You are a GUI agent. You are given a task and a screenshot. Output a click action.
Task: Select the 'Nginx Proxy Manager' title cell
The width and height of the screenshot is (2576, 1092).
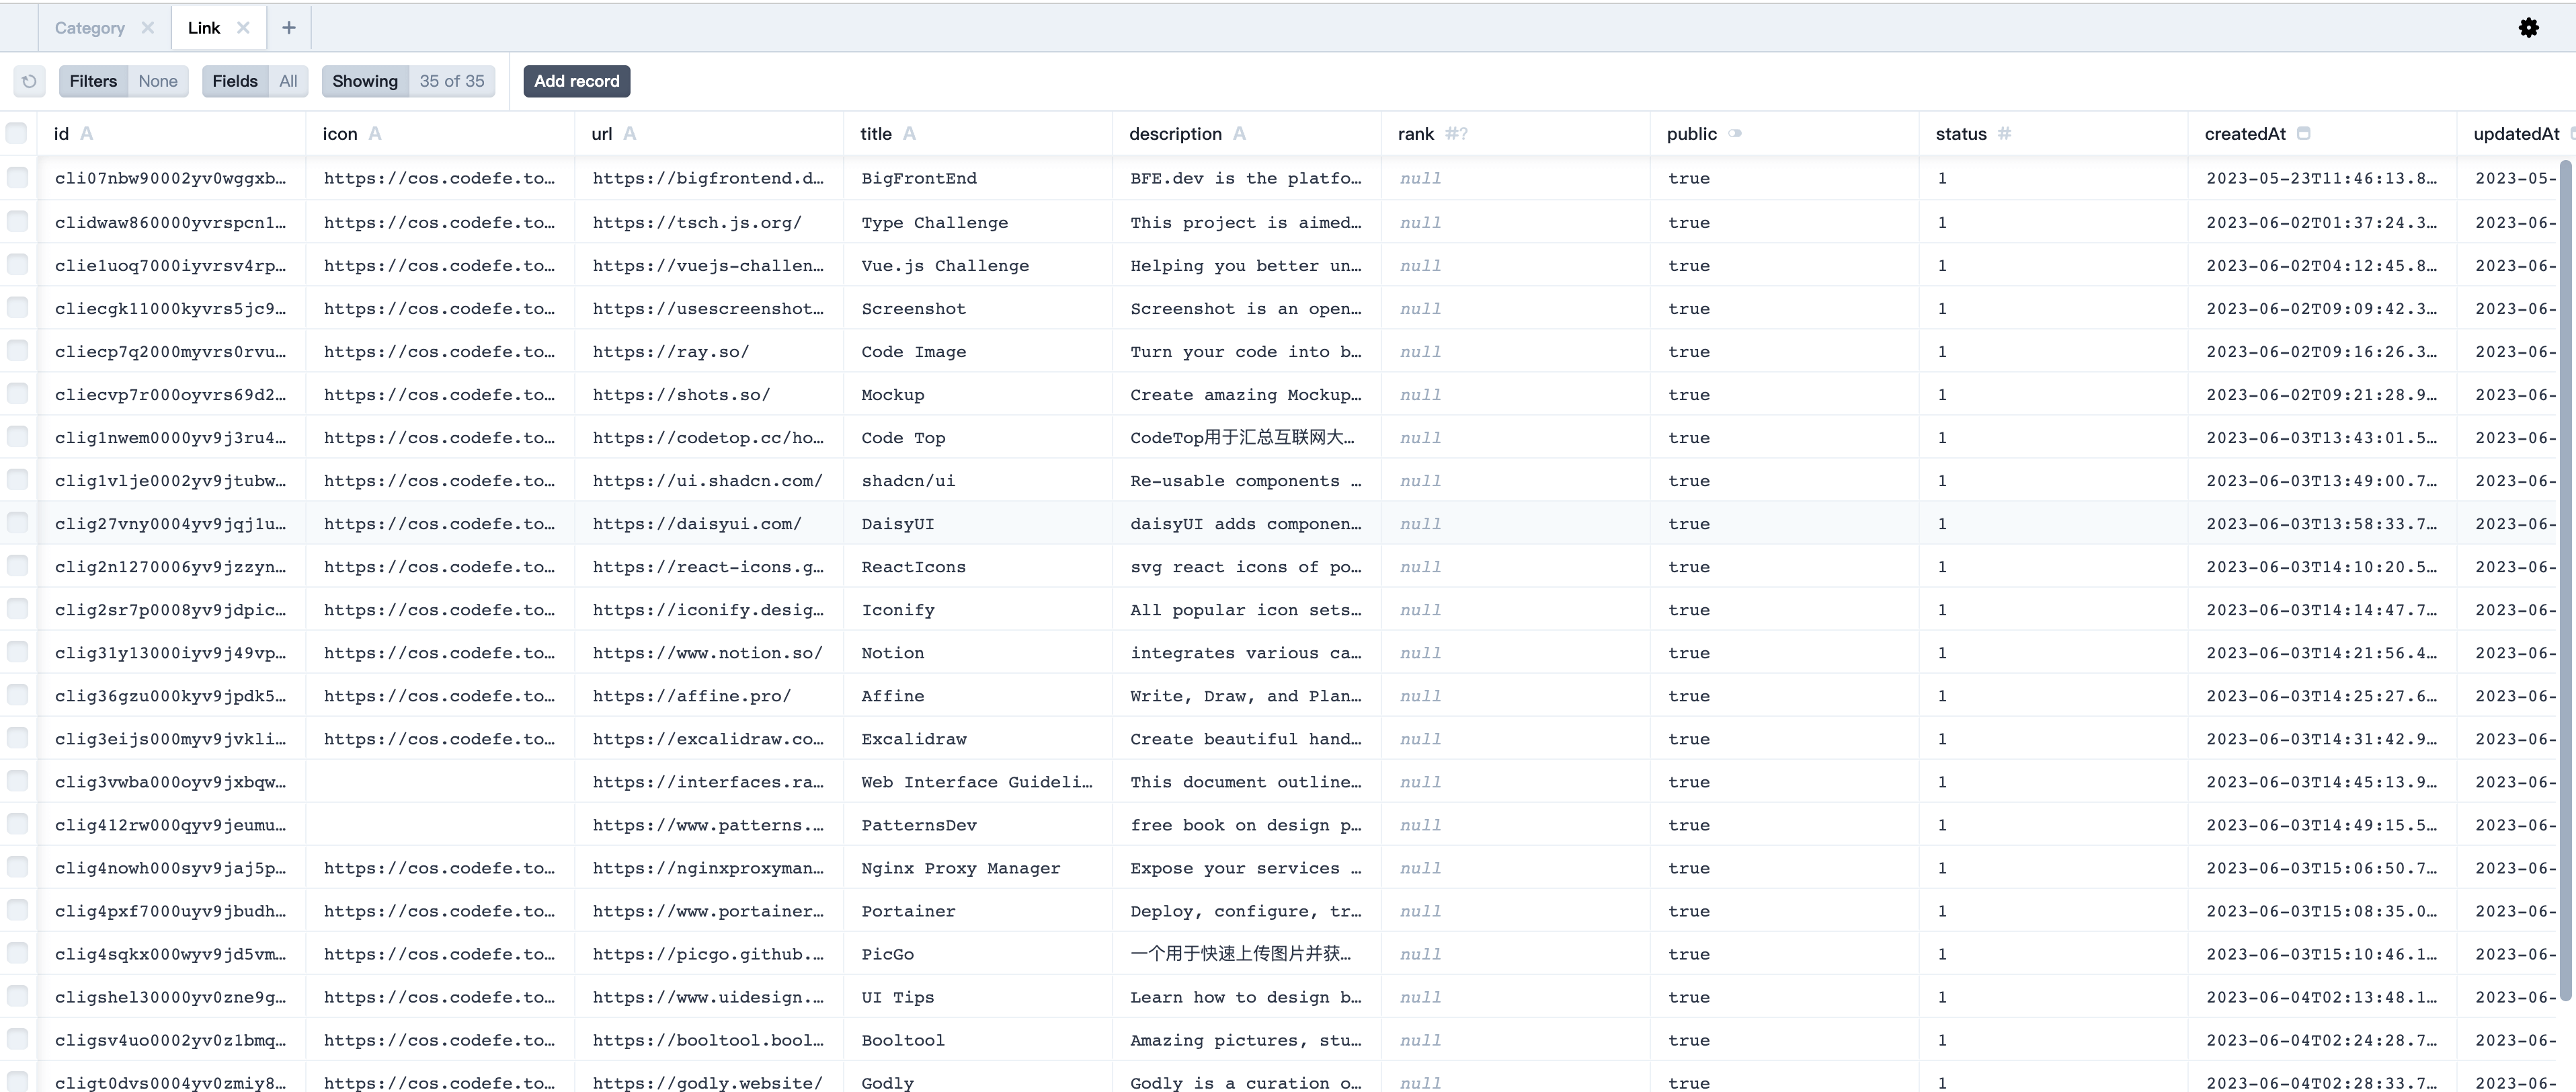pyautogui.click(x=978, y=867)
